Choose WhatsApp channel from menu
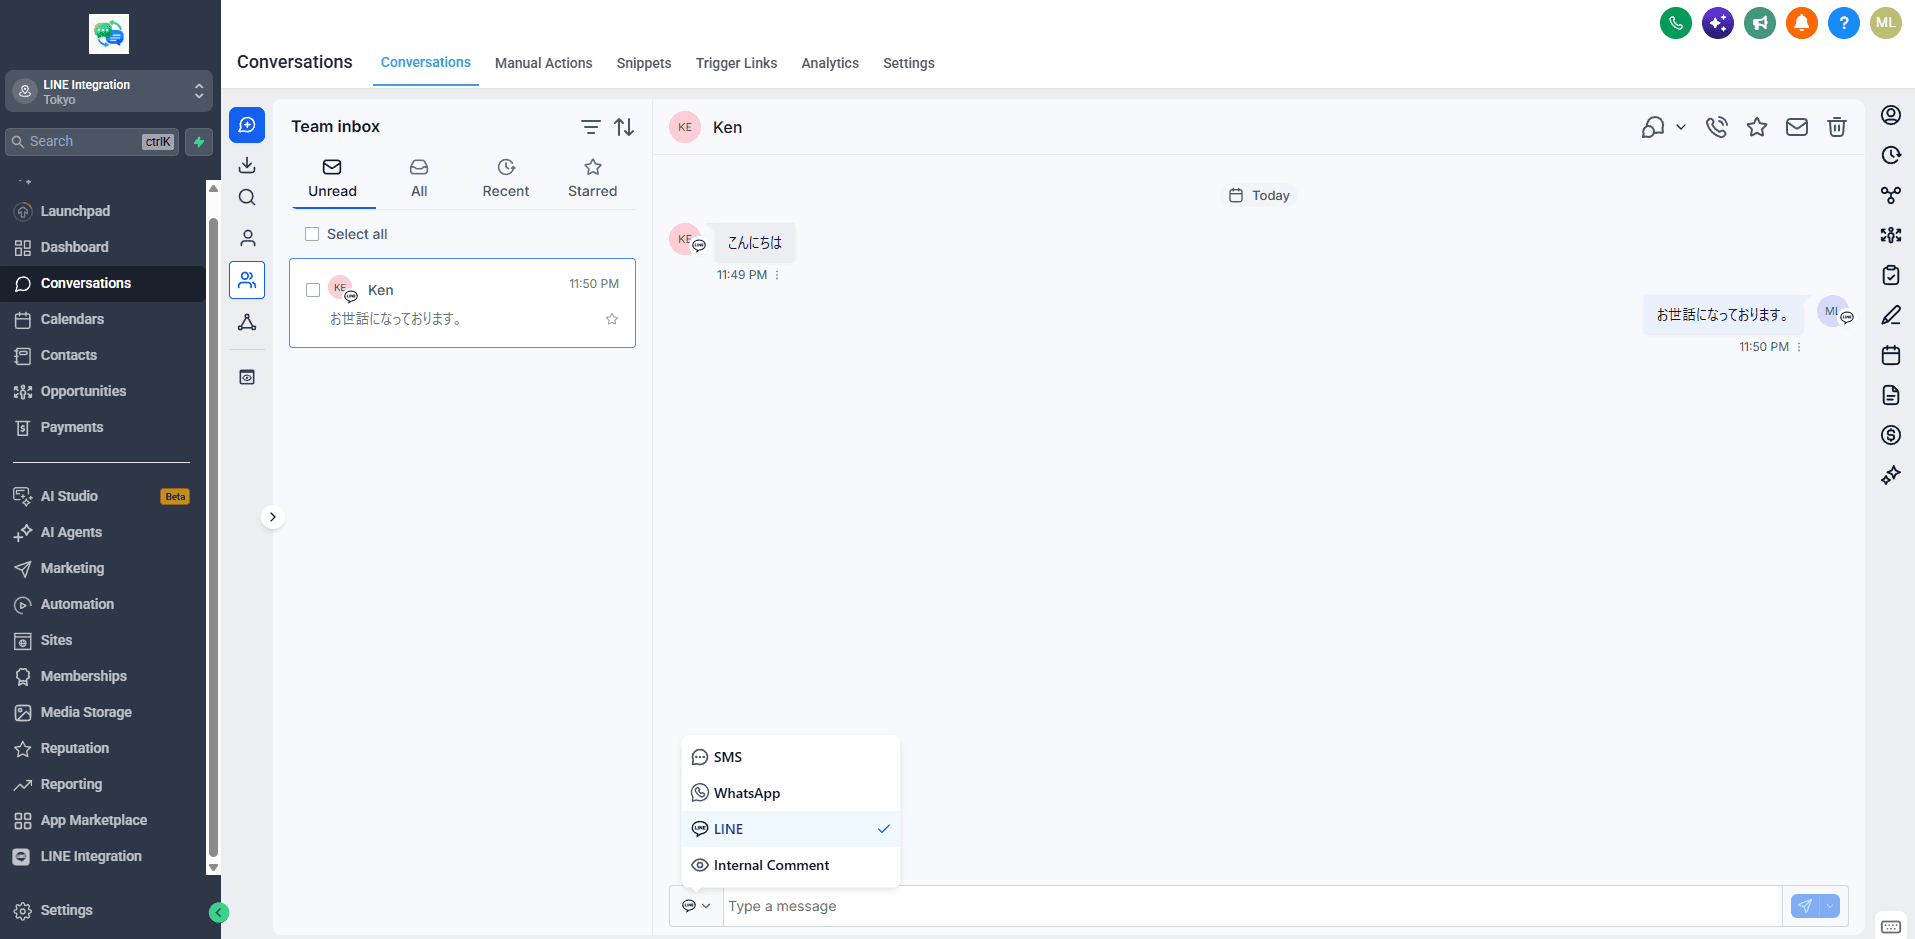Image resolution: width=1915 pixels, height=939 pixels. pyautogui.click(x=791, y=793)
